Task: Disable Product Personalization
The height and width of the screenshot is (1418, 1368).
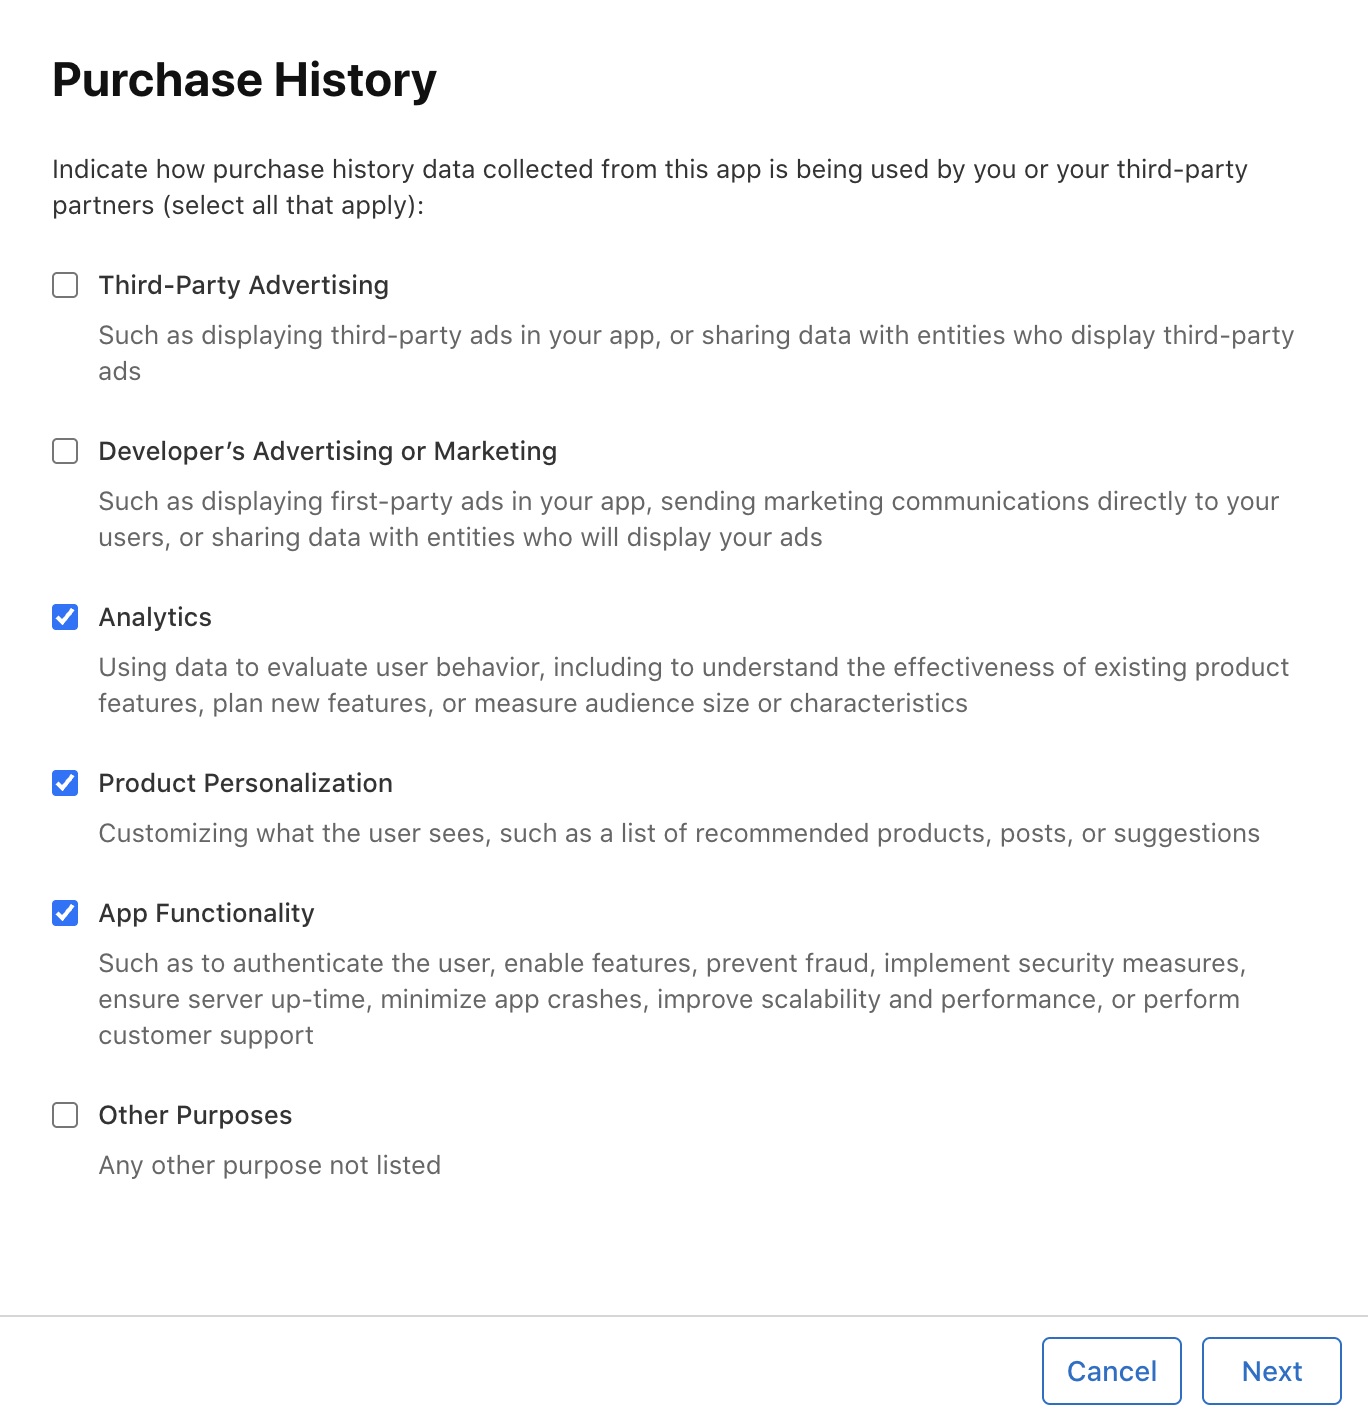Action: [64, 783]
